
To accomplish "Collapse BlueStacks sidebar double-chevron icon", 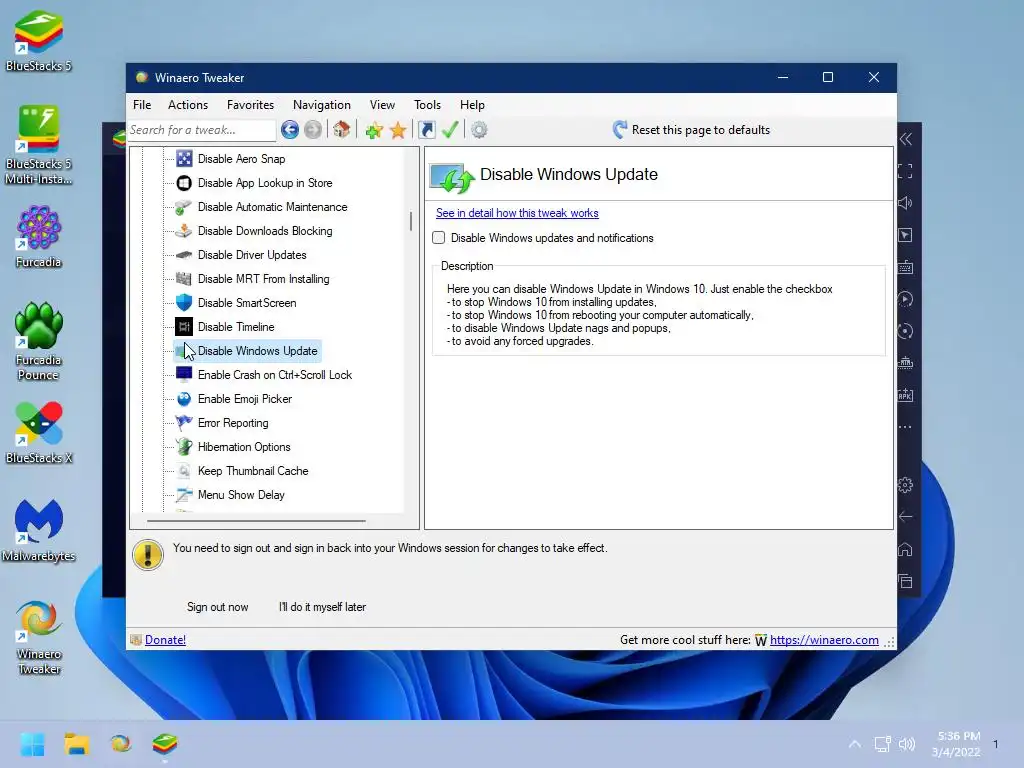I will pyautogui.click(x=905, y=139).
